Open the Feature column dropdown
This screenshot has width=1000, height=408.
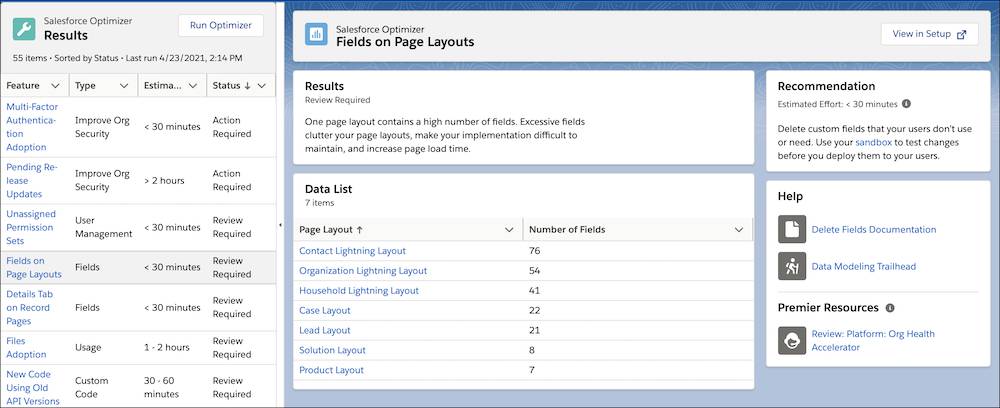coord(55,85)
